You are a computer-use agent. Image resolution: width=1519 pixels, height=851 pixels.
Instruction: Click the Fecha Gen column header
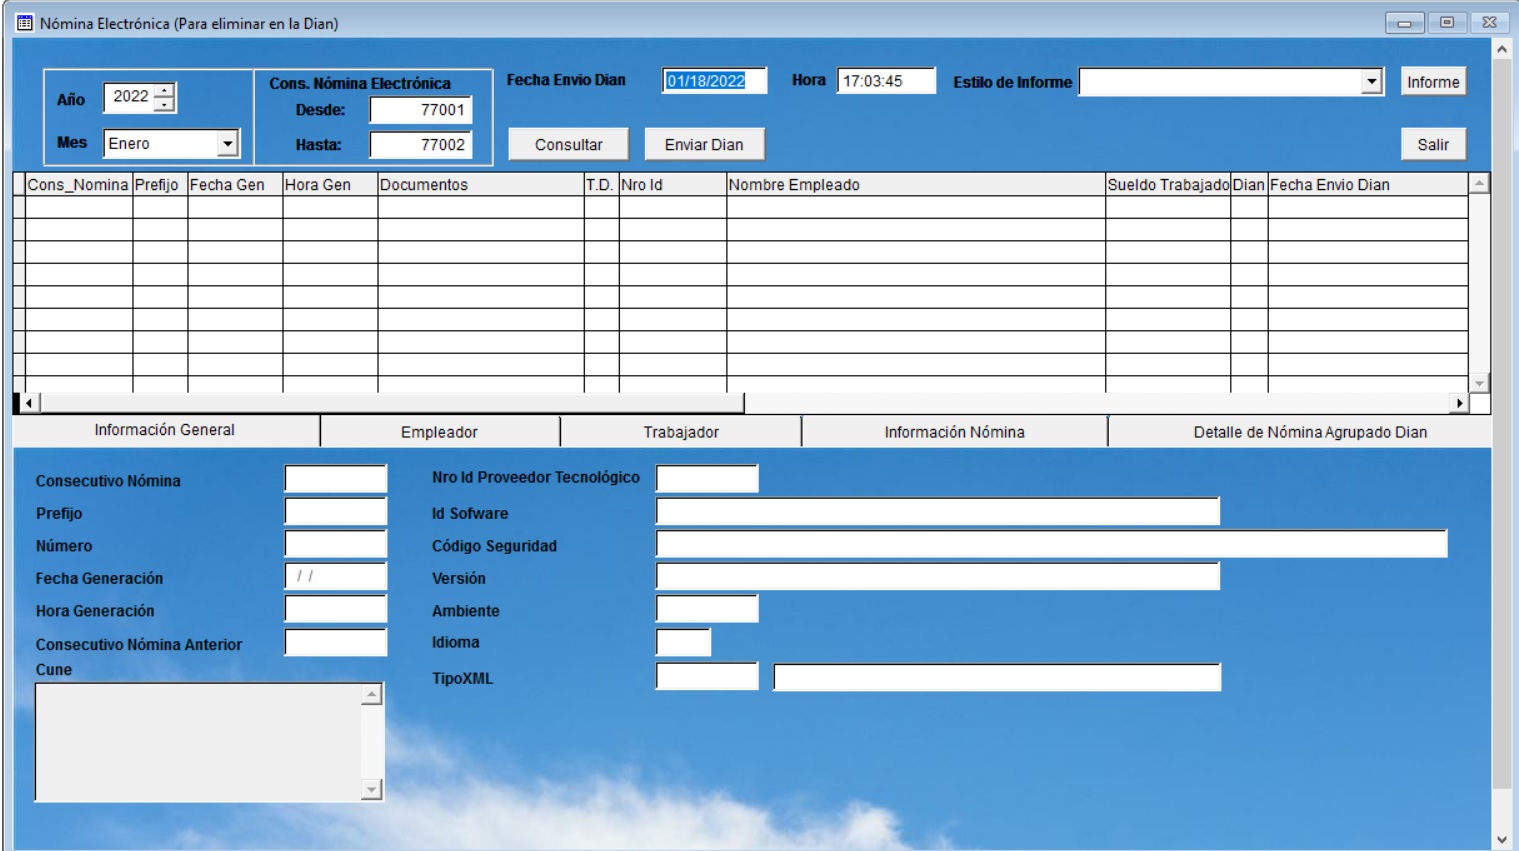click(235, 184)
